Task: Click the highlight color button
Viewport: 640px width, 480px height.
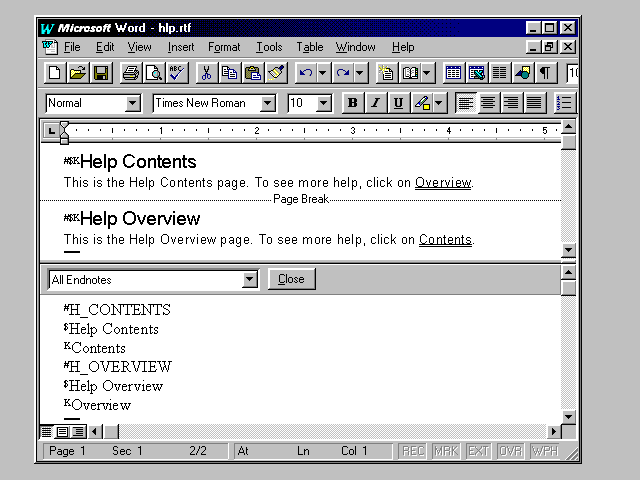Action: click(x=422, y=103)
